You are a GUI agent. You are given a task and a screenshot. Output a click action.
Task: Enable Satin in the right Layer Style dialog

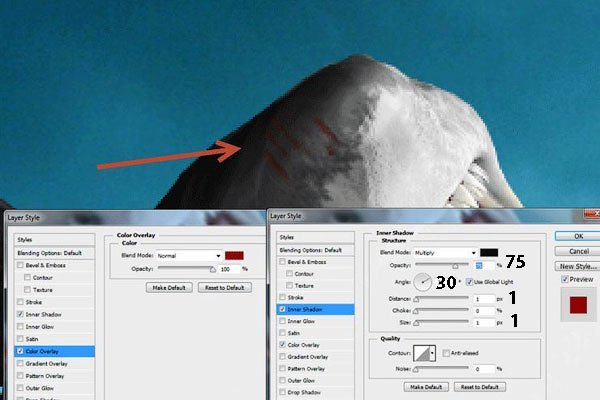(282, 333)
